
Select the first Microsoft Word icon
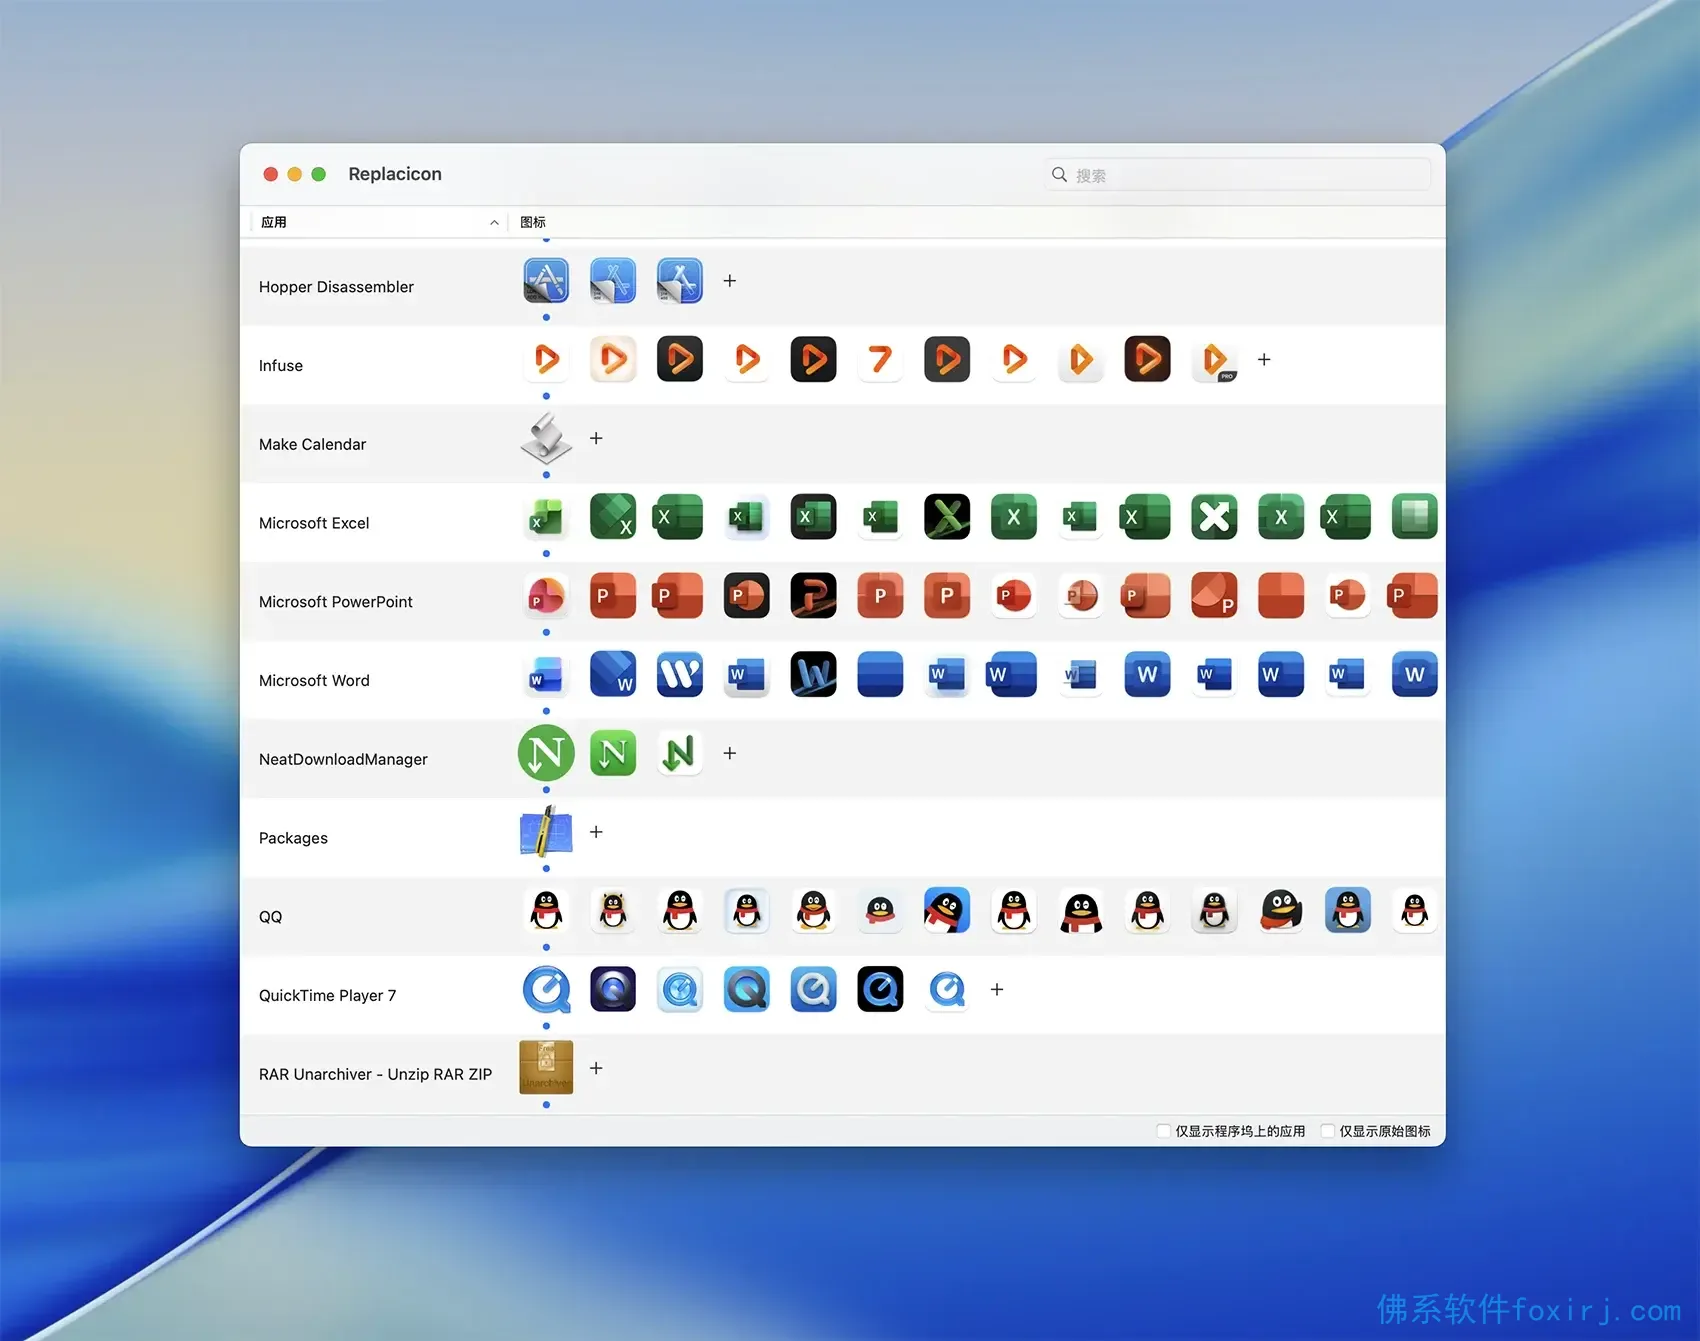pos(546,675)
